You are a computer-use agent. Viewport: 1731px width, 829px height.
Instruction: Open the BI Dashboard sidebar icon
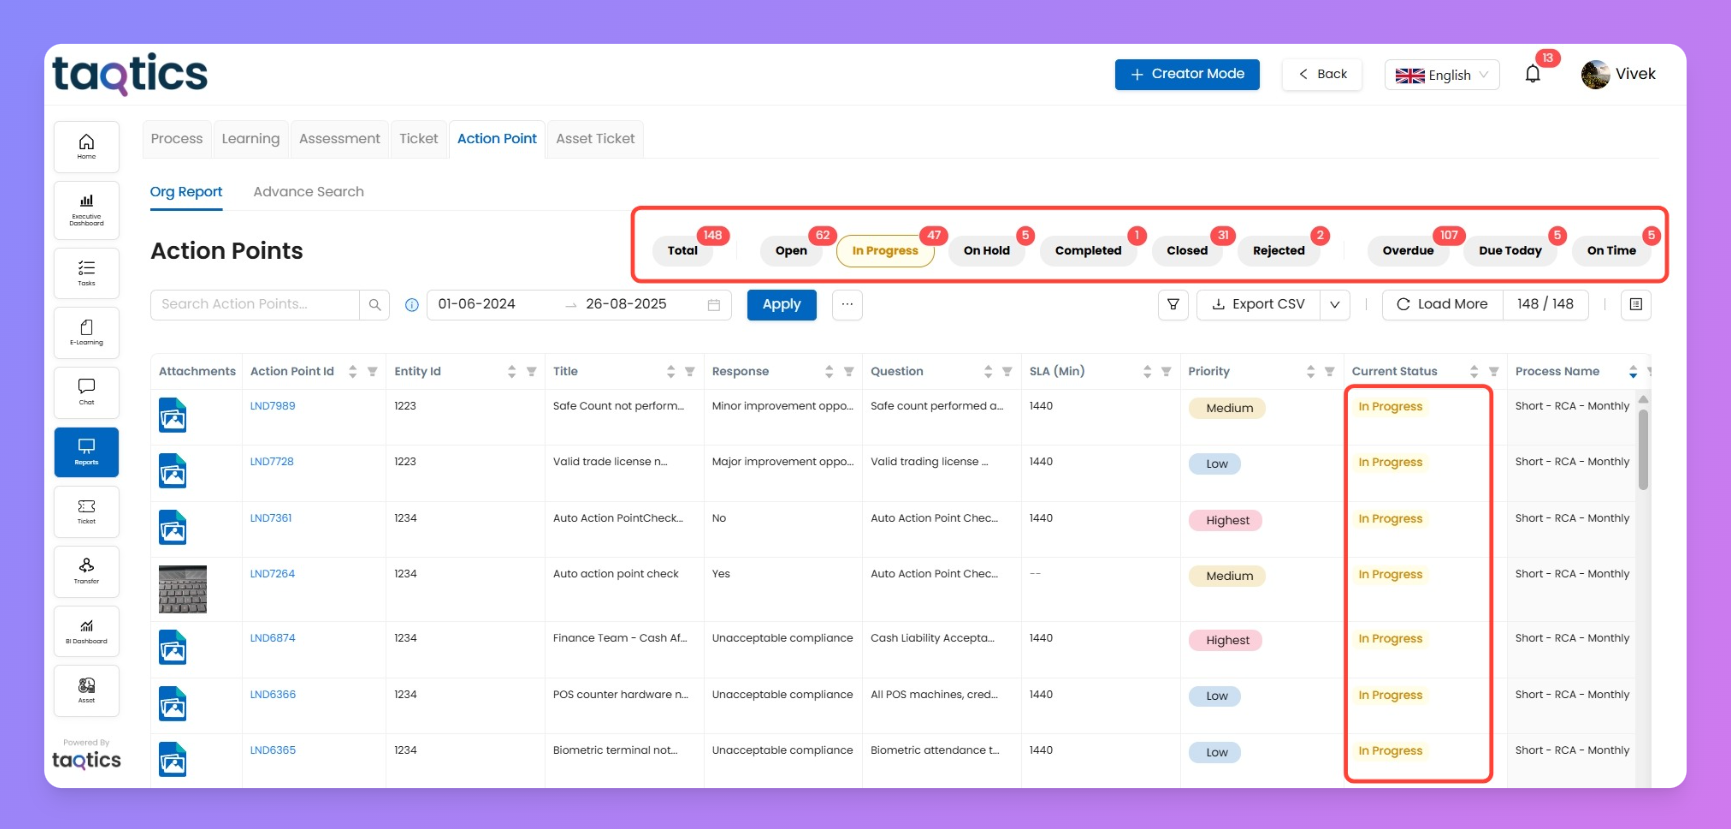87,631
